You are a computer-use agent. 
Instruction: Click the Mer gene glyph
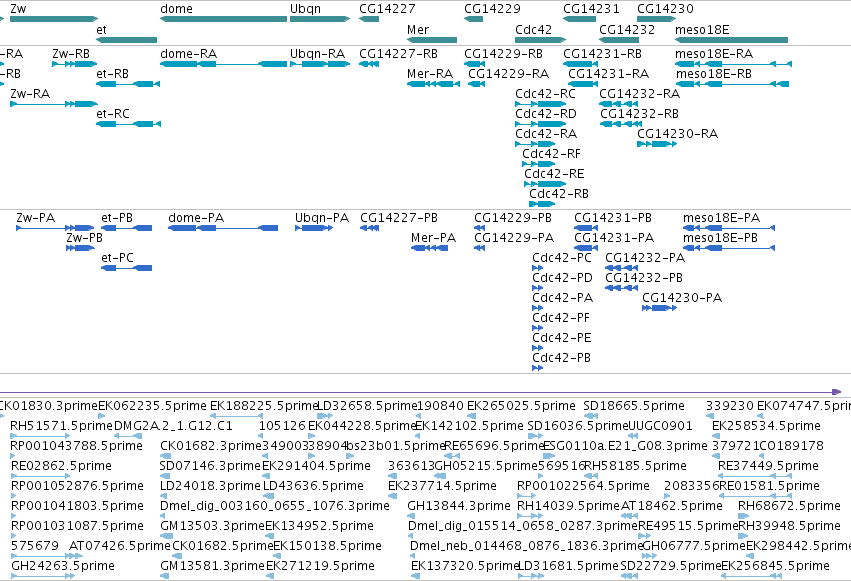(432, 40)
